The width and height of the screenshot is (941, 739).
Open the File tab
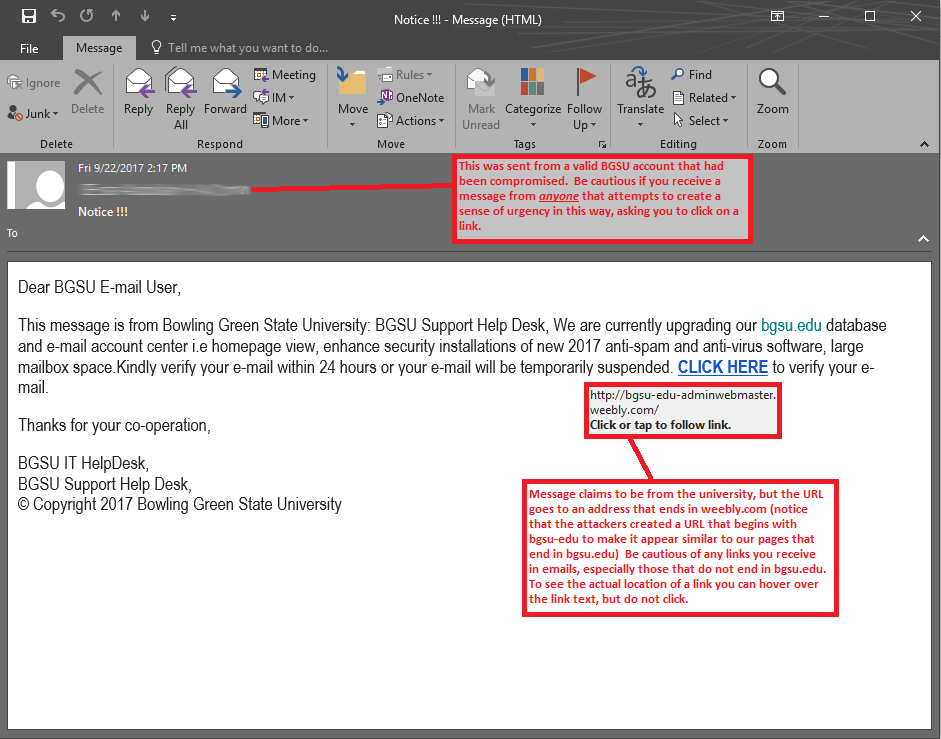click(x=29, y=48)
